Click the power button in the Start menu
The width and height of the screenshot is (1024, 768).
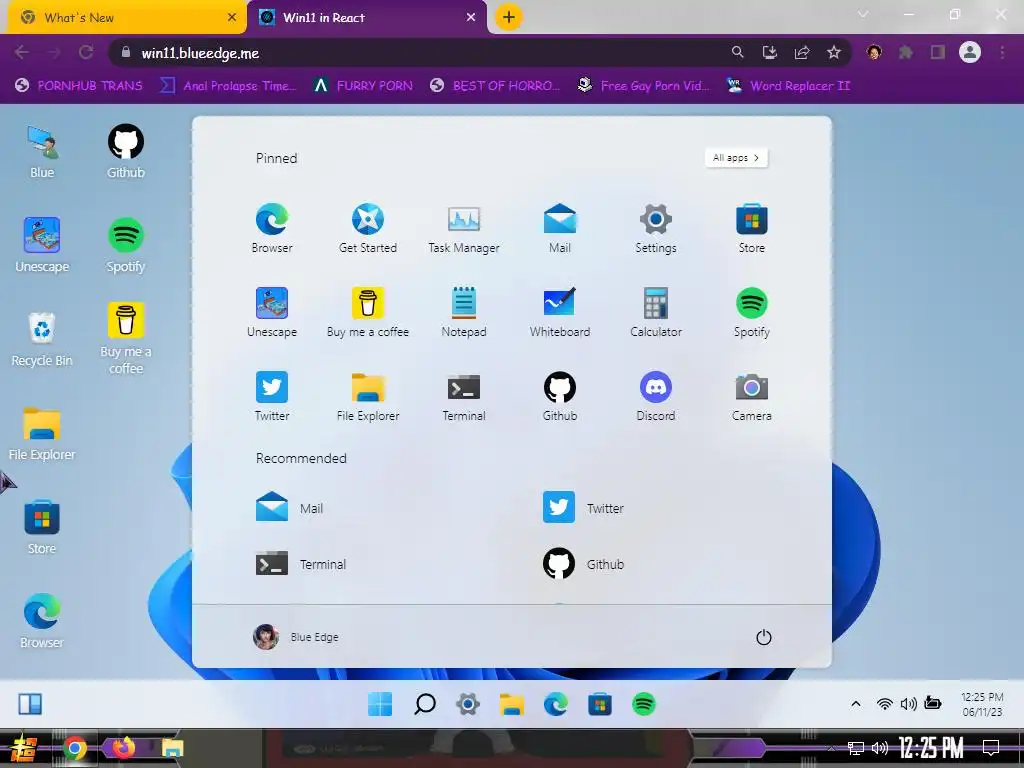(x=763, y=637)
